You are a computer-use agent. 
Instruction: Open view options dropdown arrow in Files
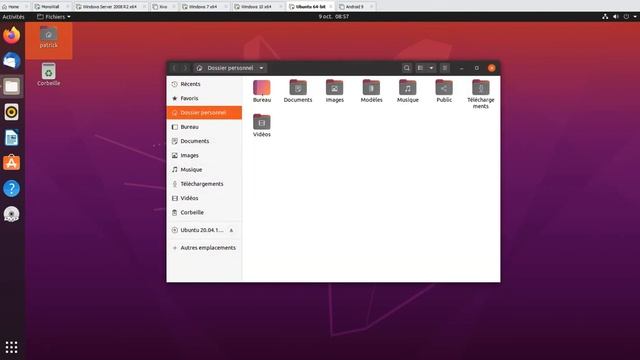431,68
